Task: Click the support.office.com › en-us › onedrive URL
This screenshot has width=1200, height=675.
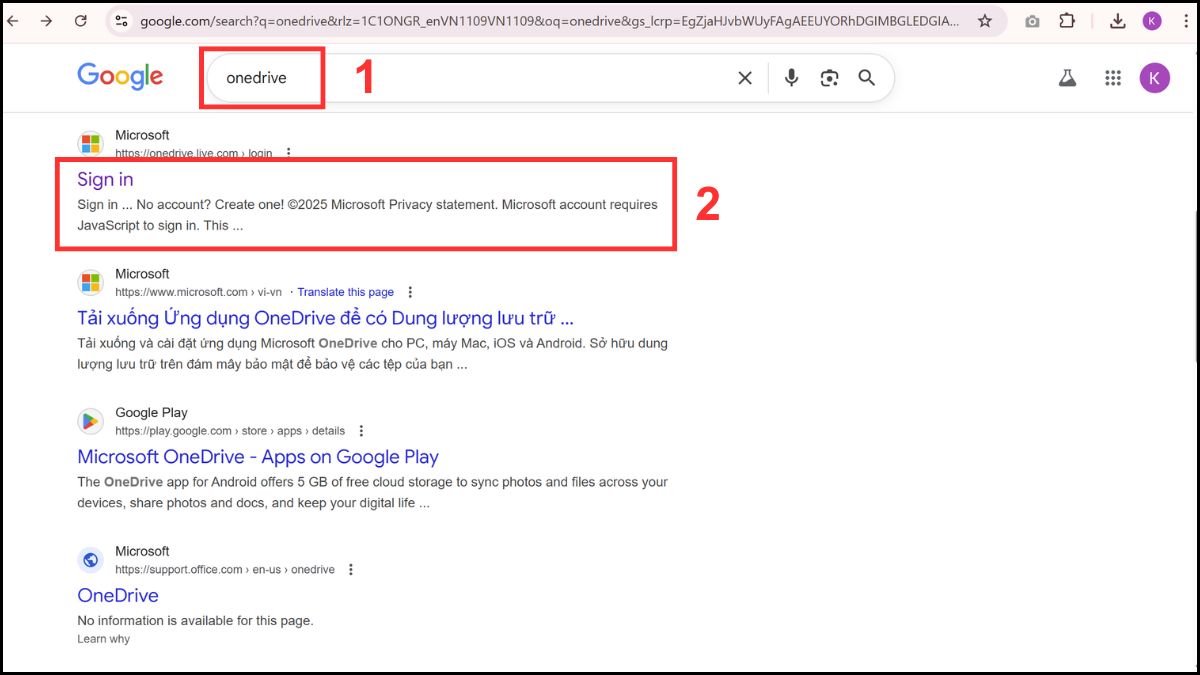Action: (225, 570)
